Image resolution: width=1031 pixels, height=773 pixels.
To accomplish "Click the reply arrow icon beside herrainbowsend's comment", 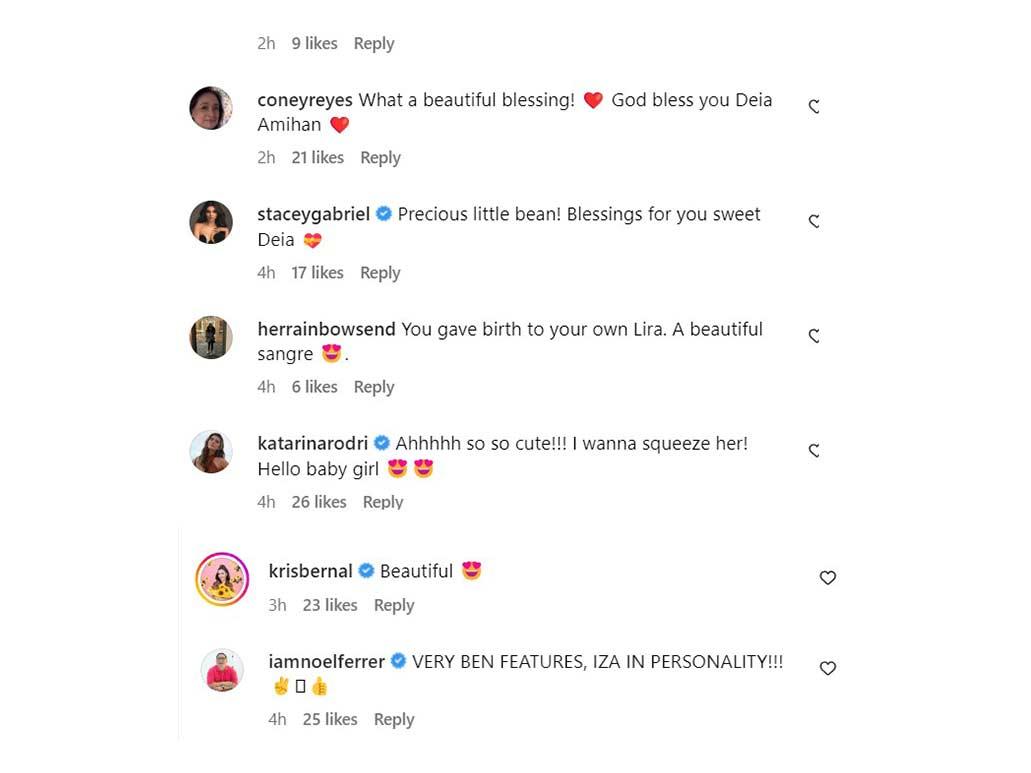I will click(813, 336).
